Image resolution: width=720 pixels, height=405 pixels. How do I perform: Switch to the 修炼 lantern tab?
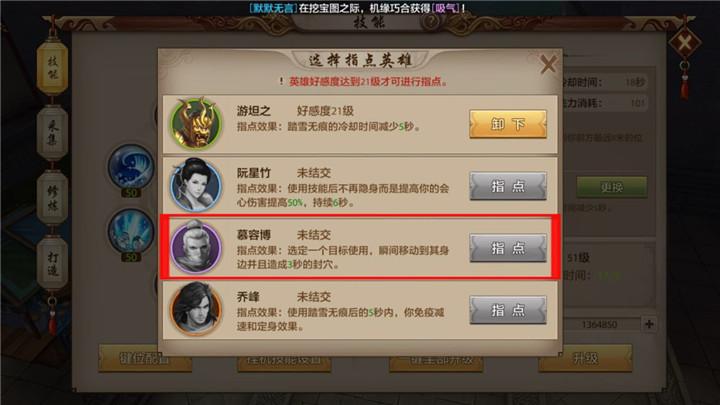tap(52, 198)
